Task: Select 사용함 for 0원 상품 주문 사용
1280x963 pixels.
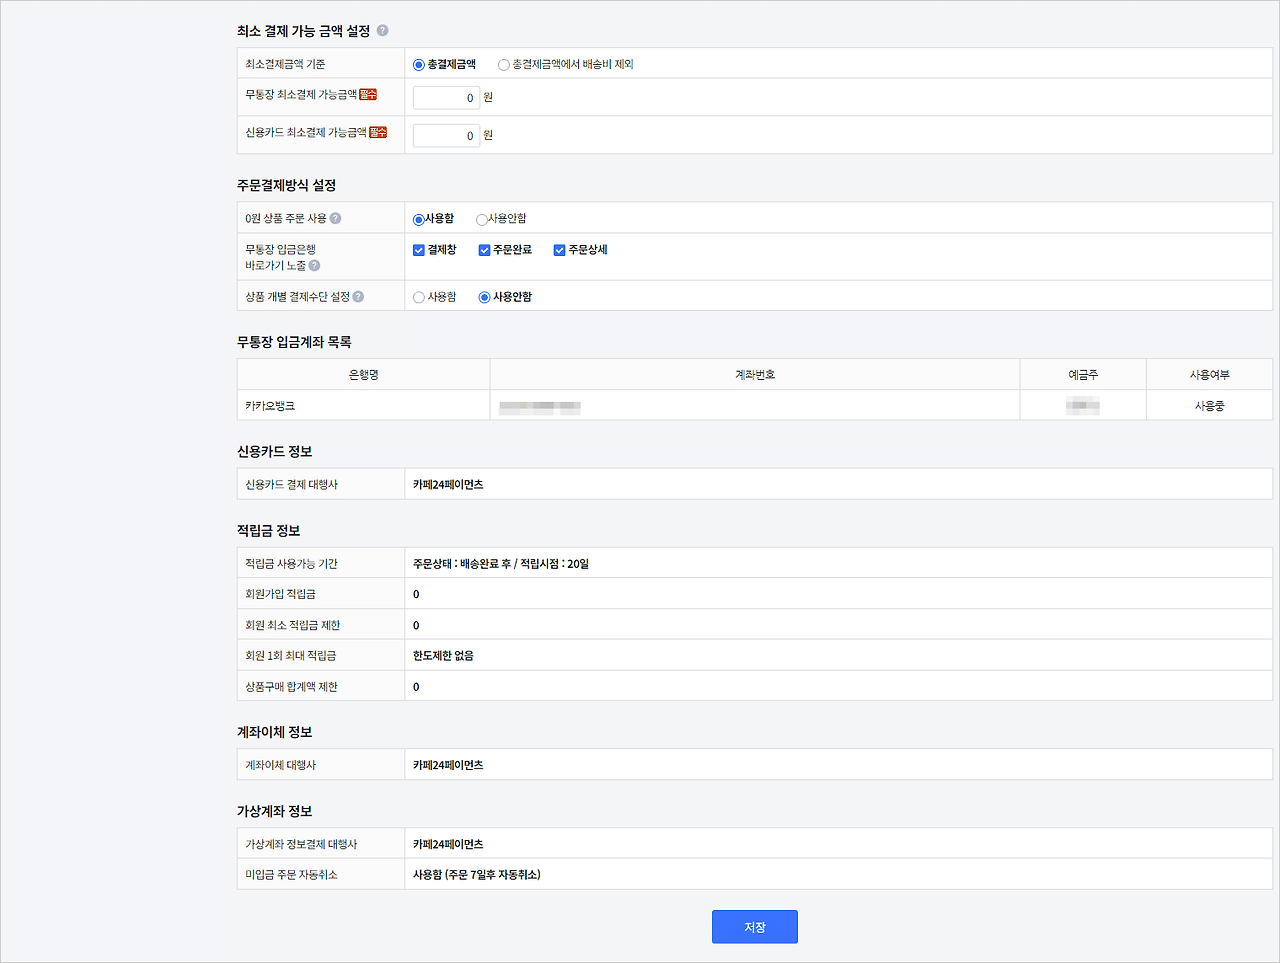Action: coord(419,219)
